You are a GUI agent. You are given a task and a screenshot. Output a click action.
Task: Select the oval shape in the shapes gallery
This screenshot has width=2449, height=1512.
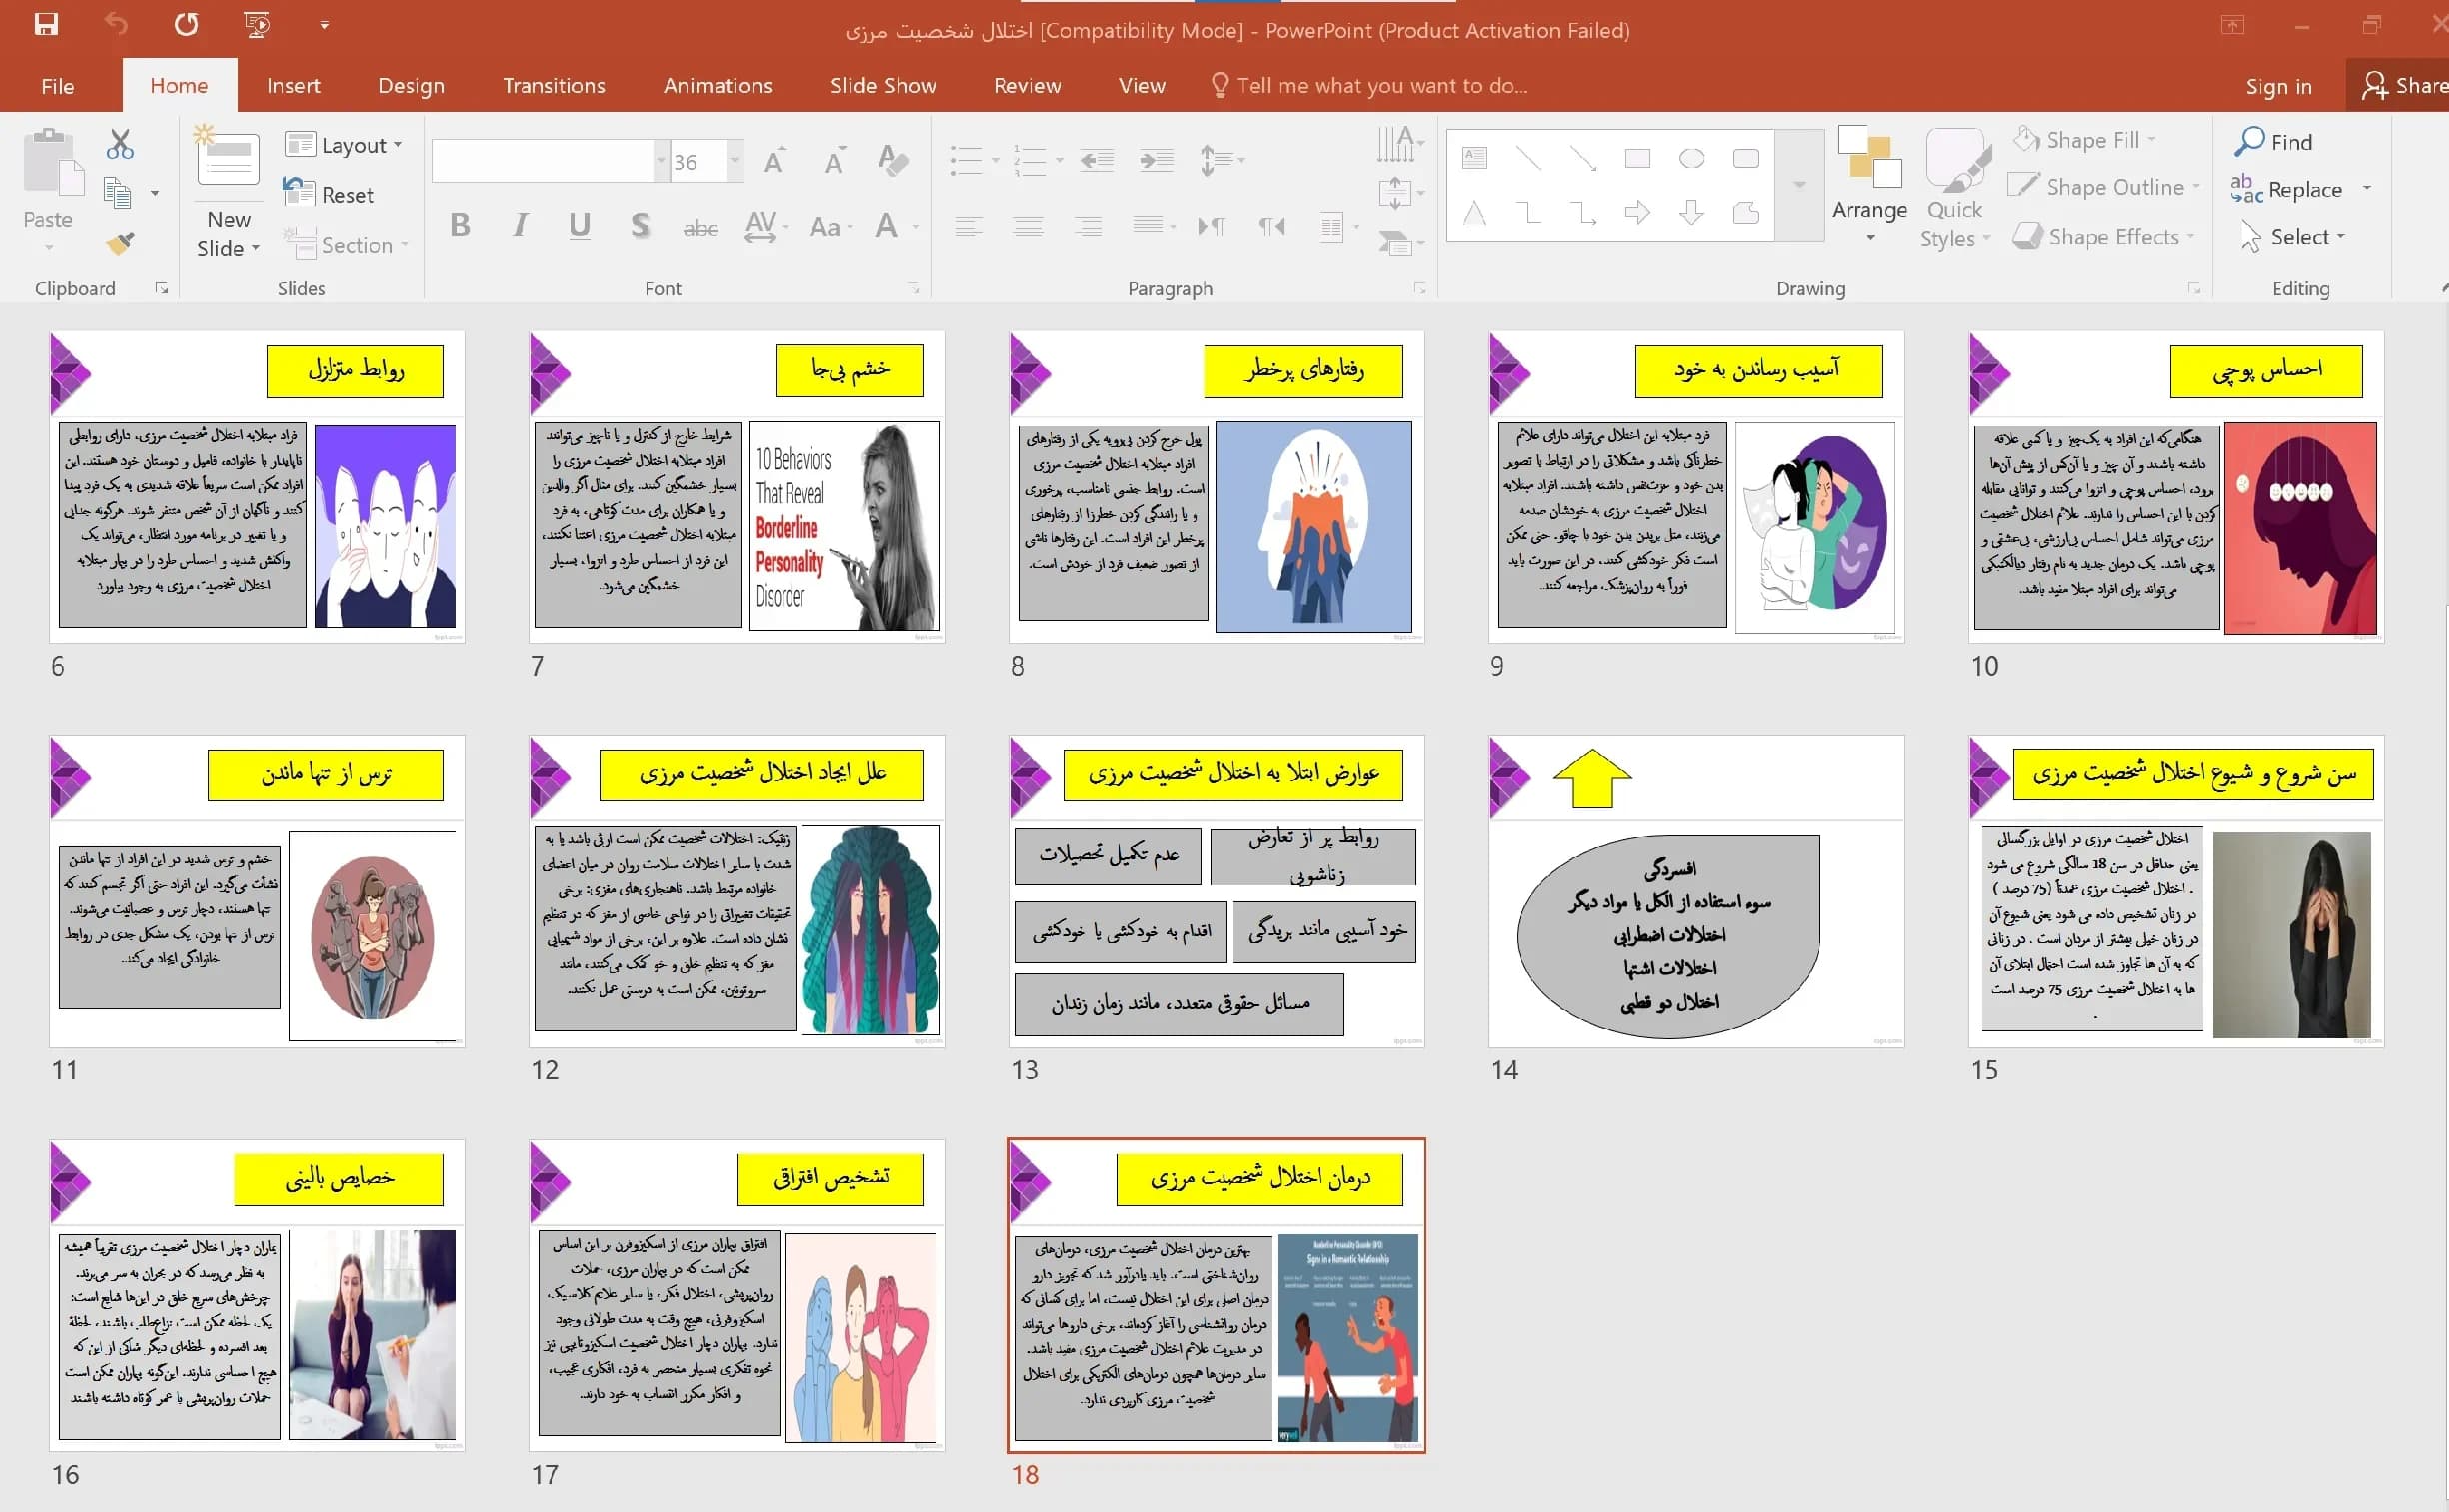[1691, 158]
